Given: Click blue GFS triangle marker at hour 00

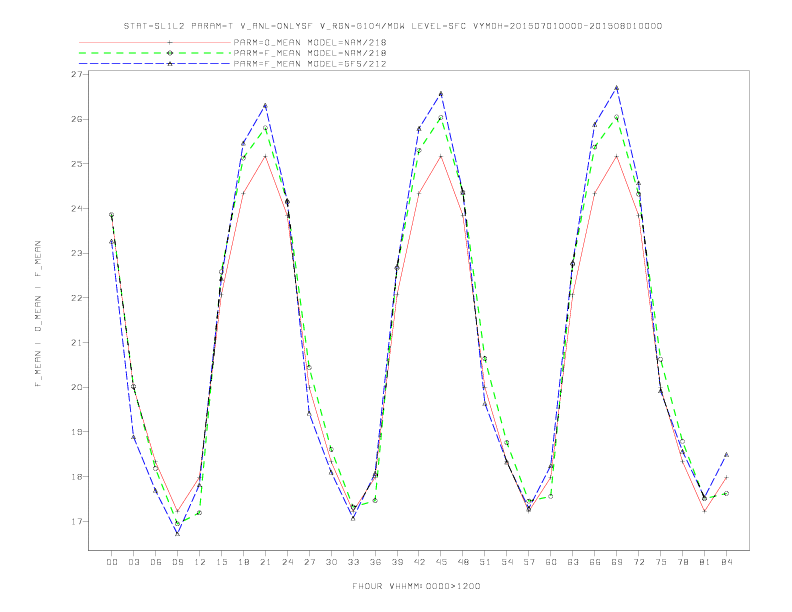Looking at the screenshot, I should pos(112,241).
